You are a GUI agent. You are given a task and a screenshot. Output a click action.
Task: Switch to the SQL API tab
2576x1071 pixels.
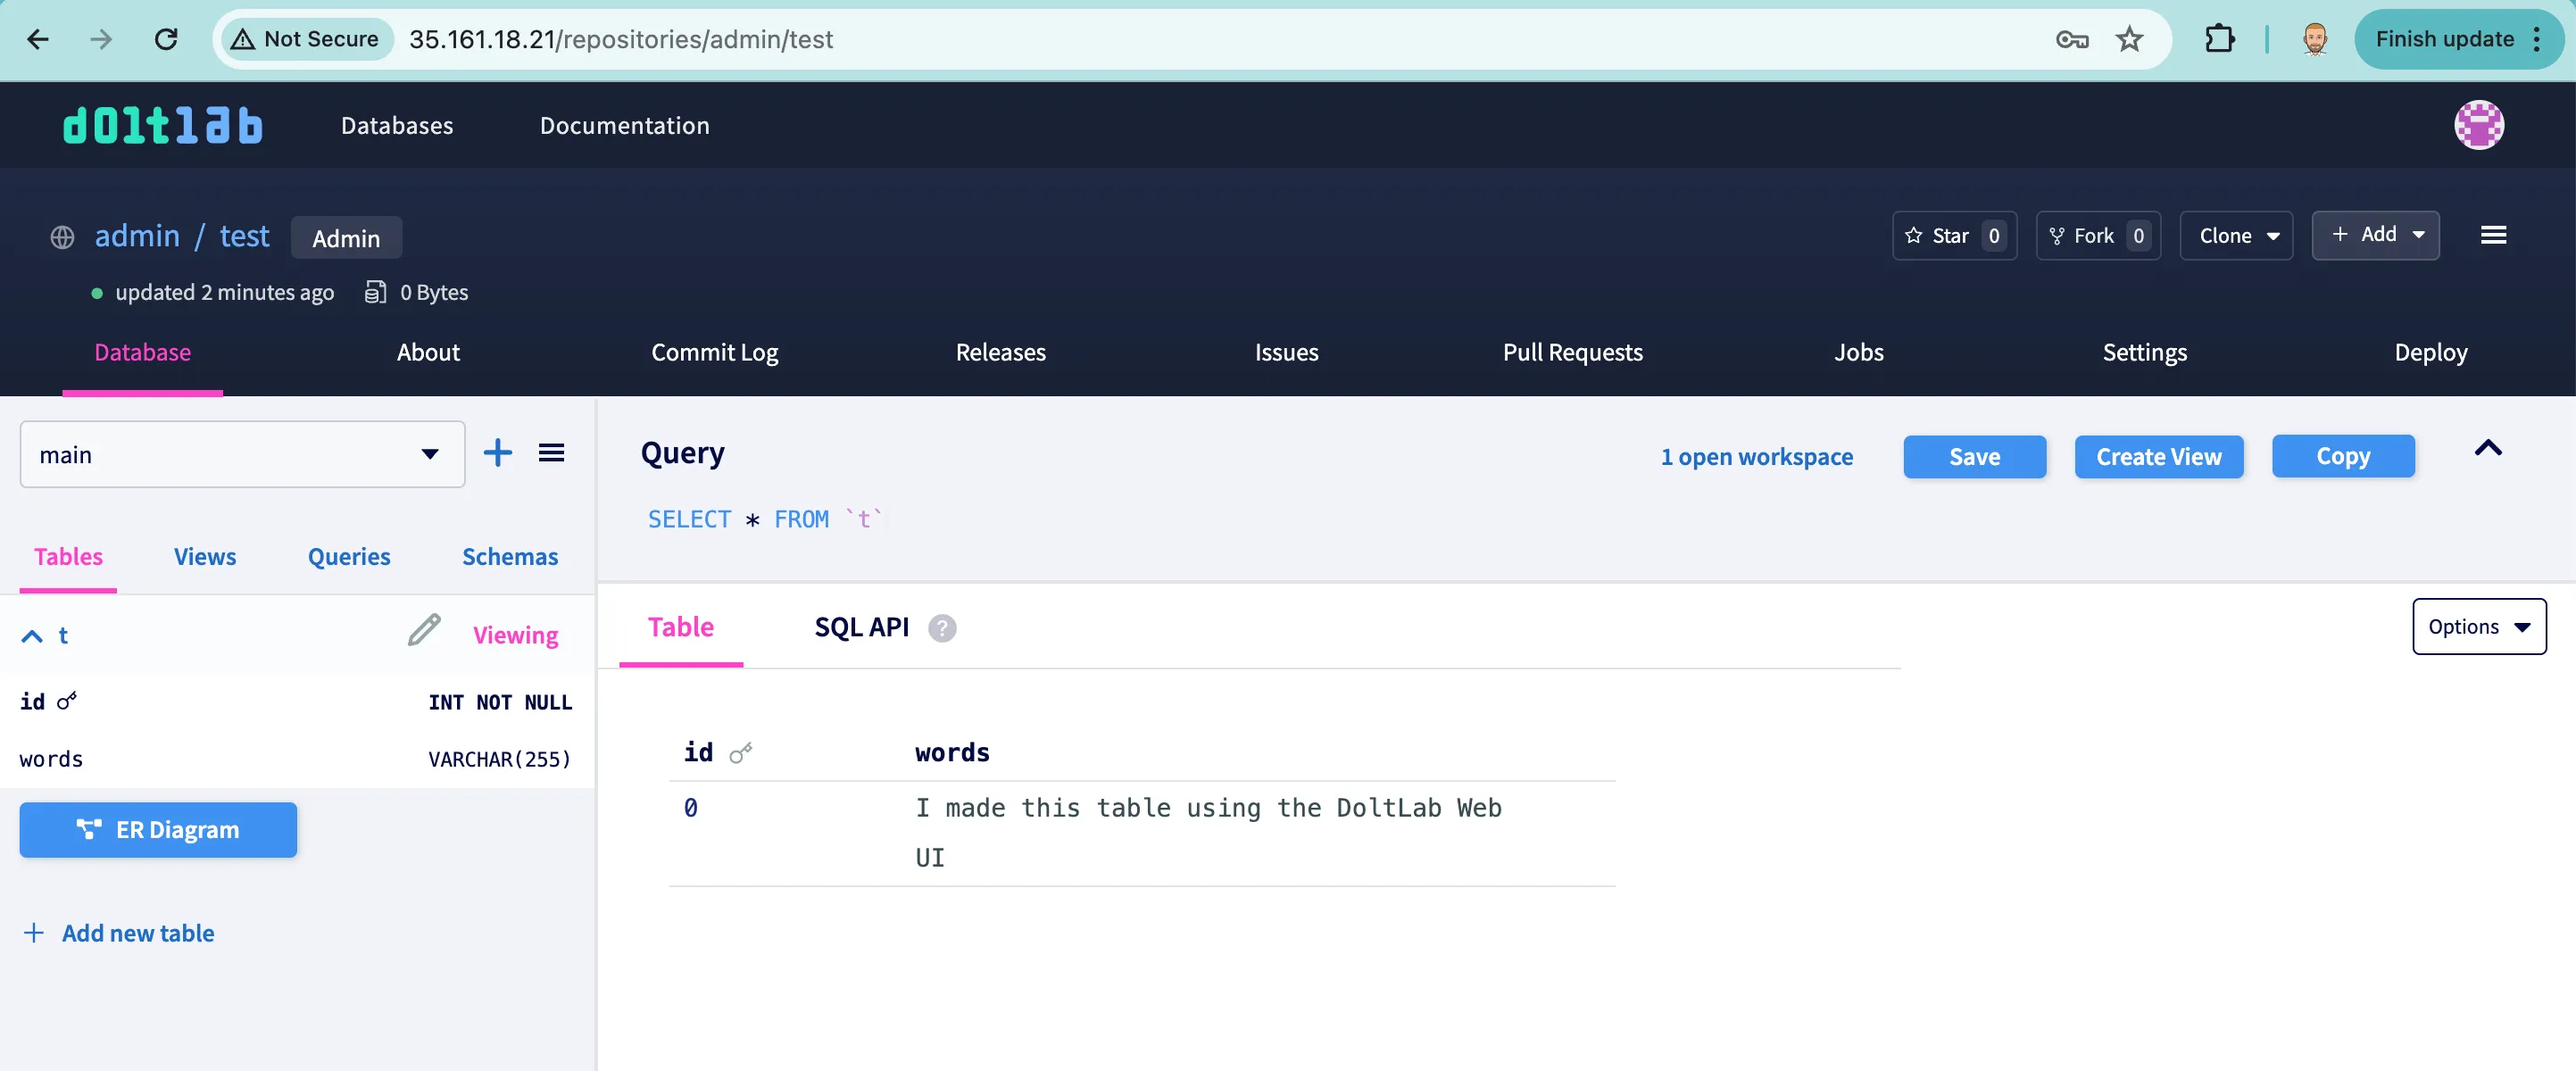(861, 626)
